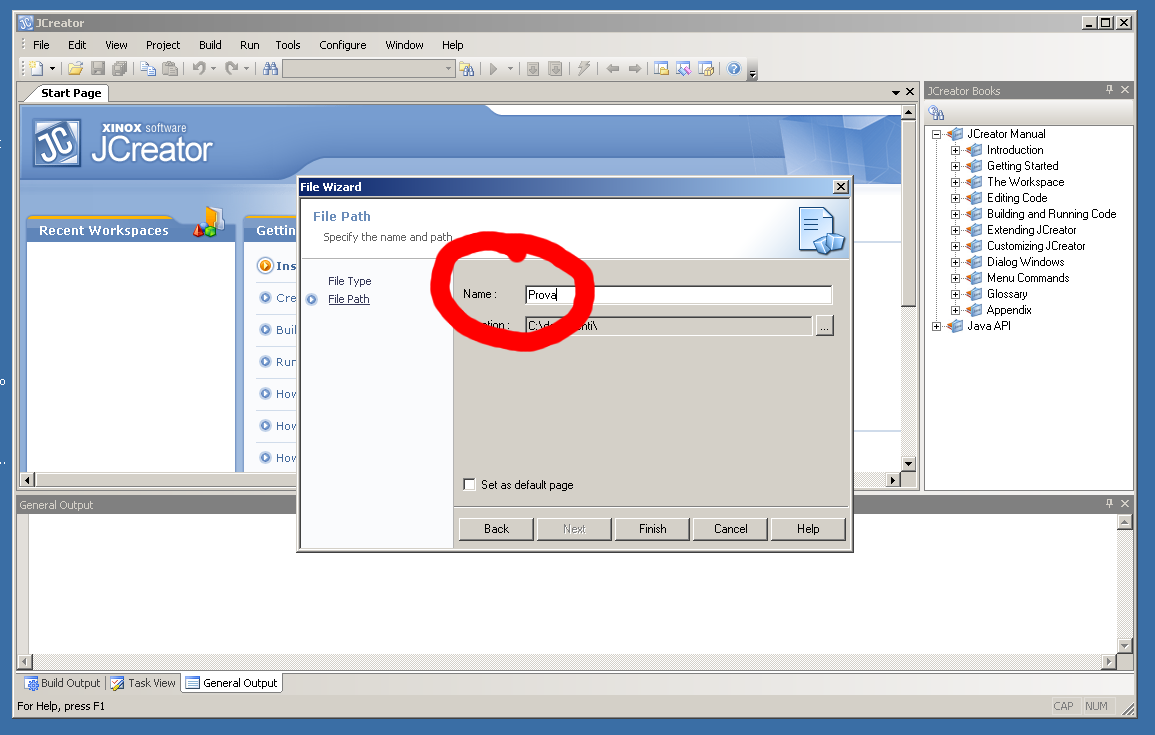
Task: Click the blue Help question mark icon
Action: pos(734,69)
